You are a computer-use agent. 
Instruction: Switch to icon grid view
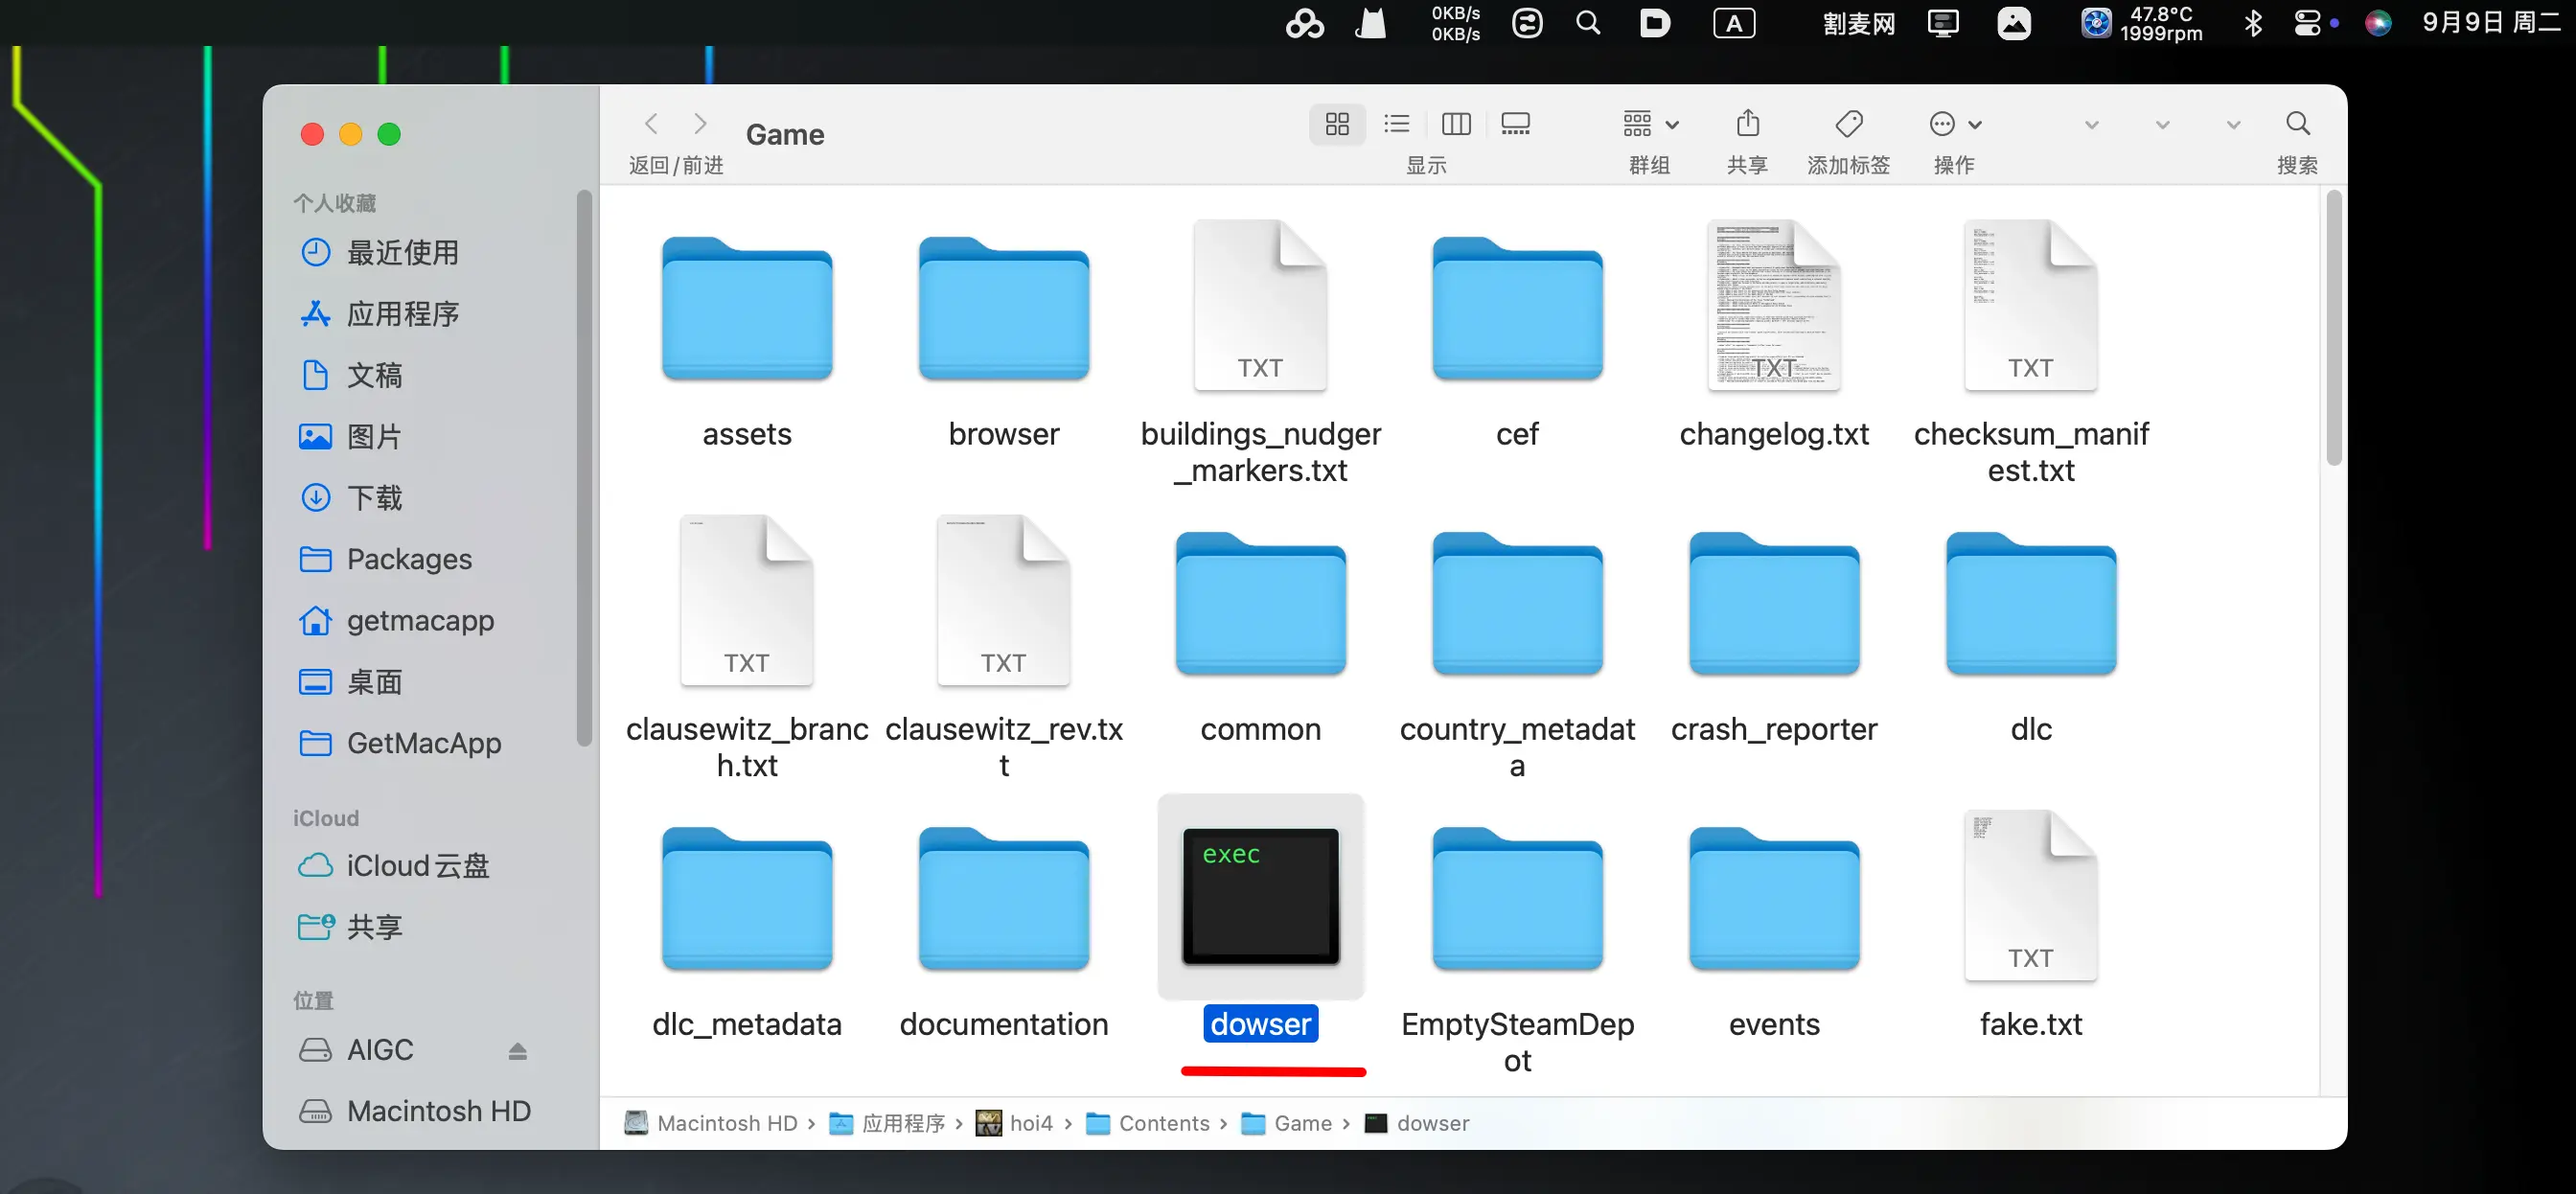1337,124
